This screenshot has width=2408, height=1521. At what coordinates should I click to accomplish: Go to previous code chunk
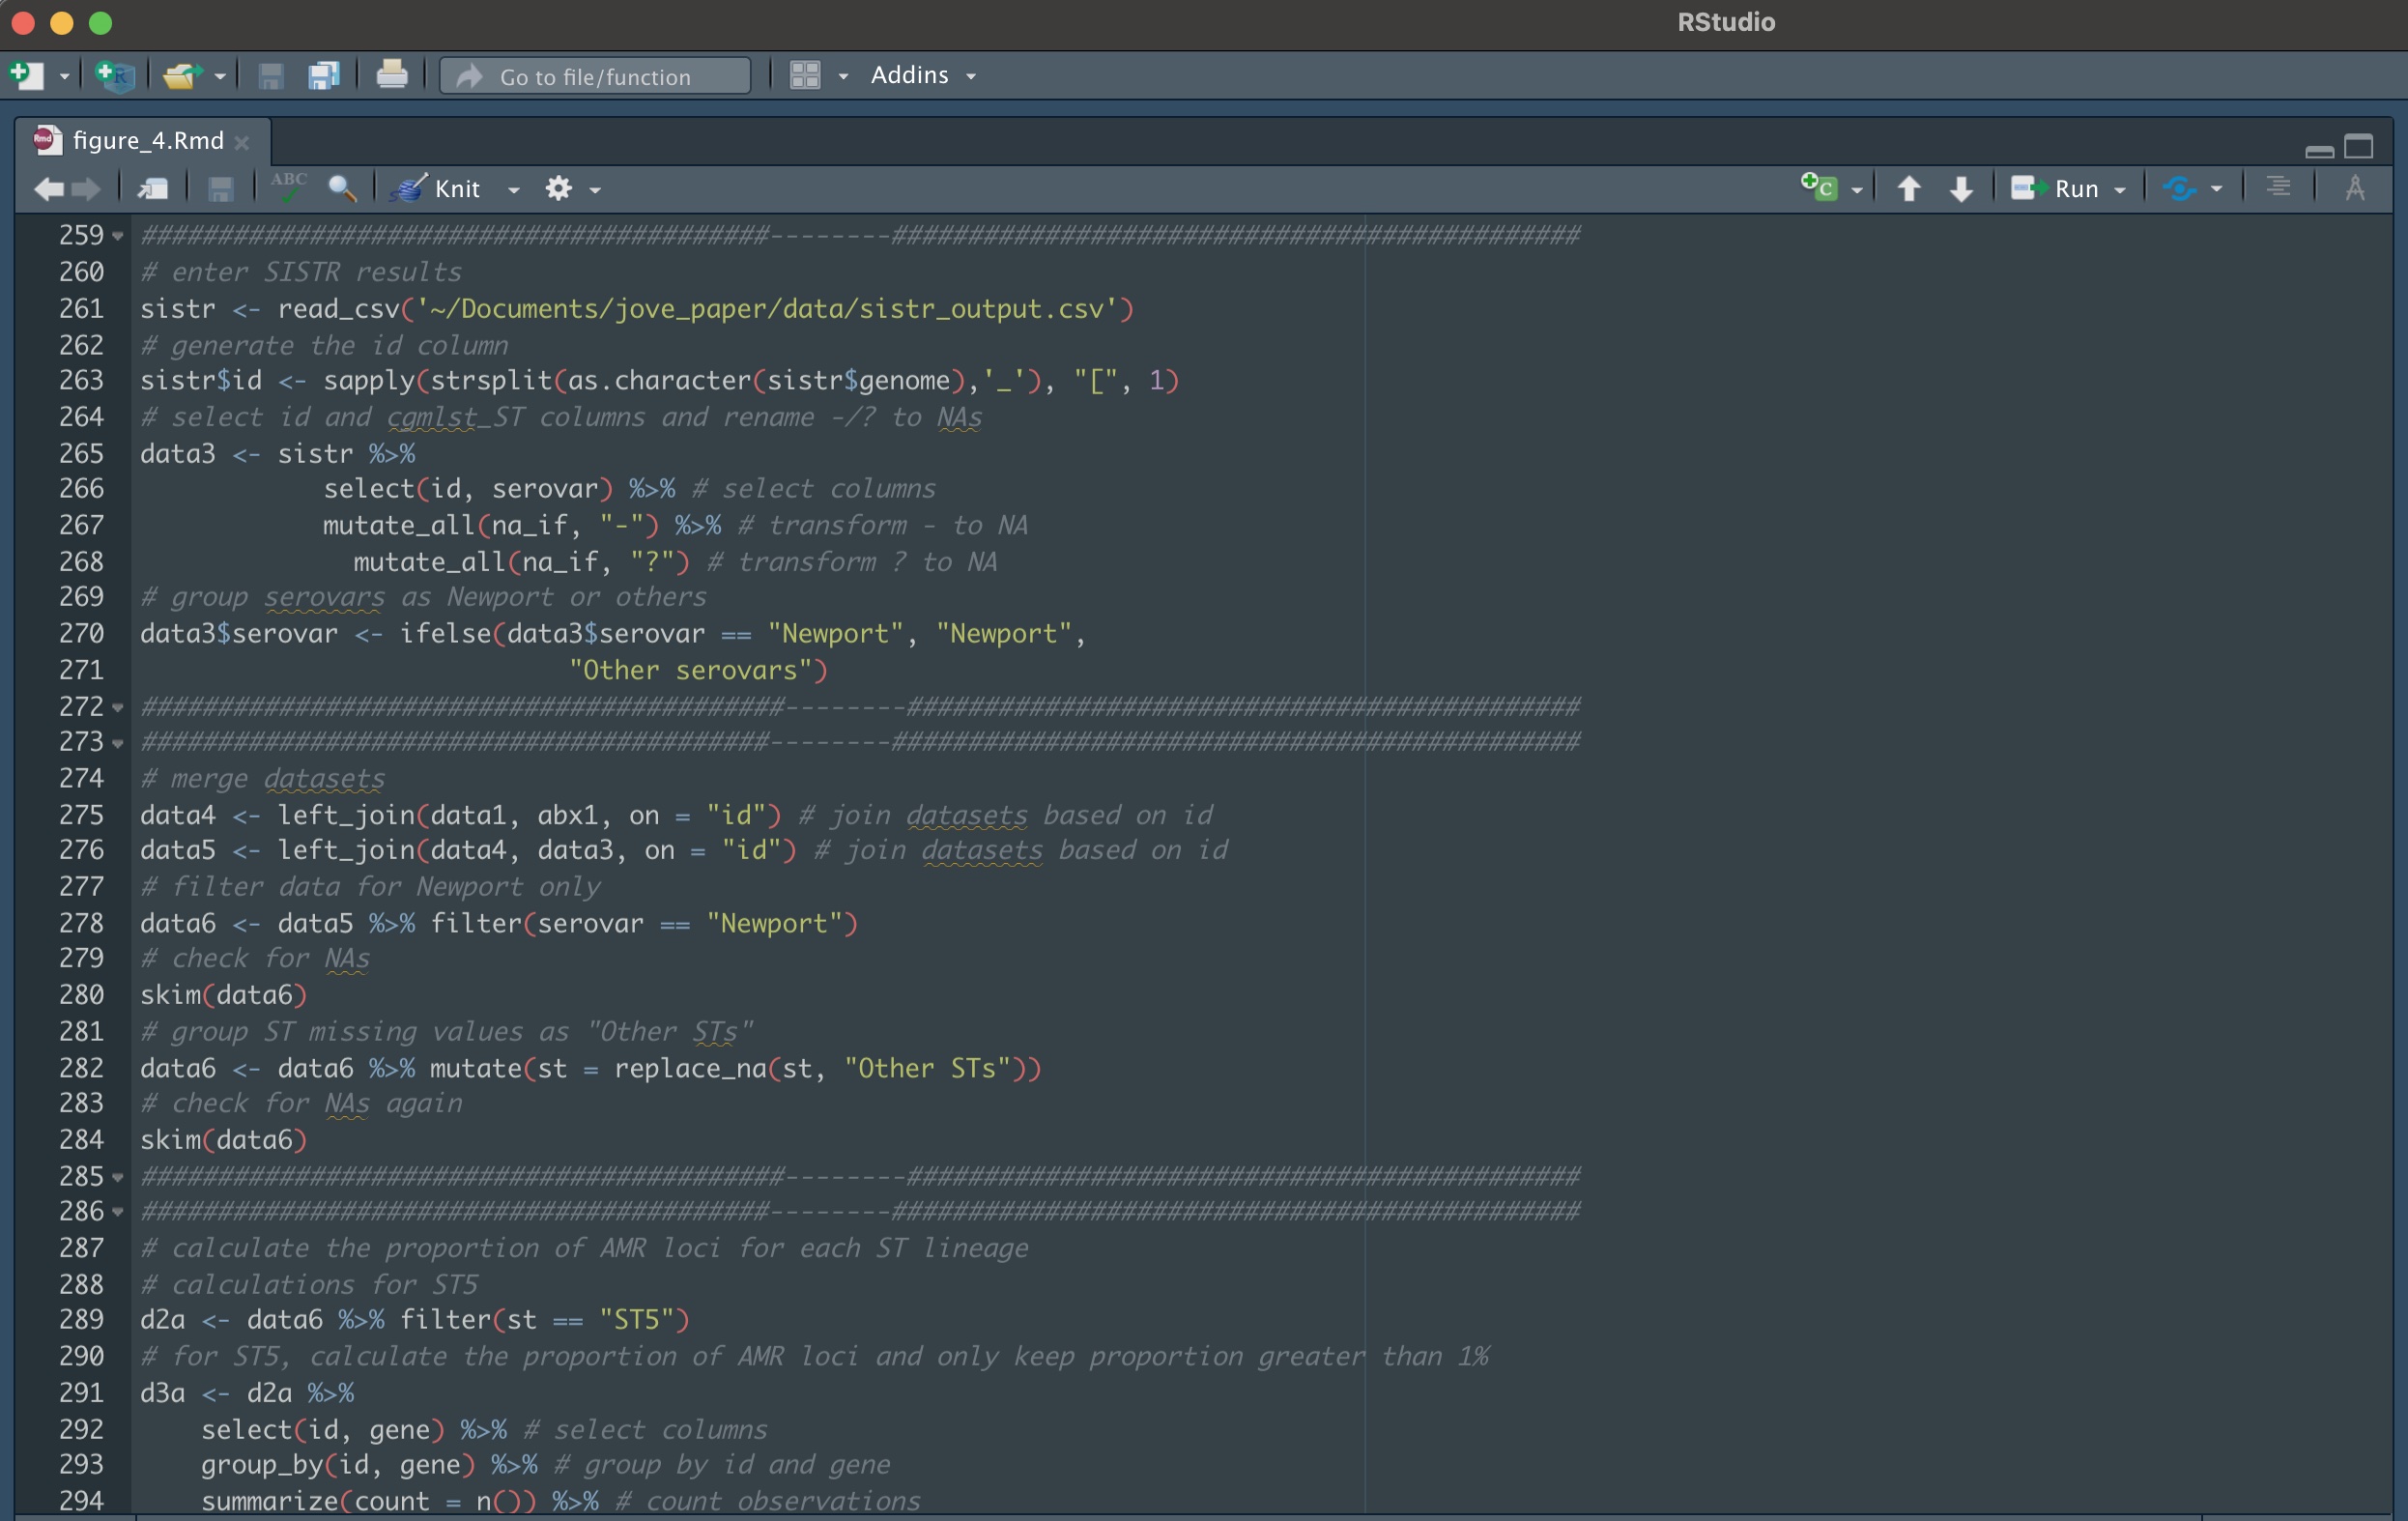coord(1908,188)
